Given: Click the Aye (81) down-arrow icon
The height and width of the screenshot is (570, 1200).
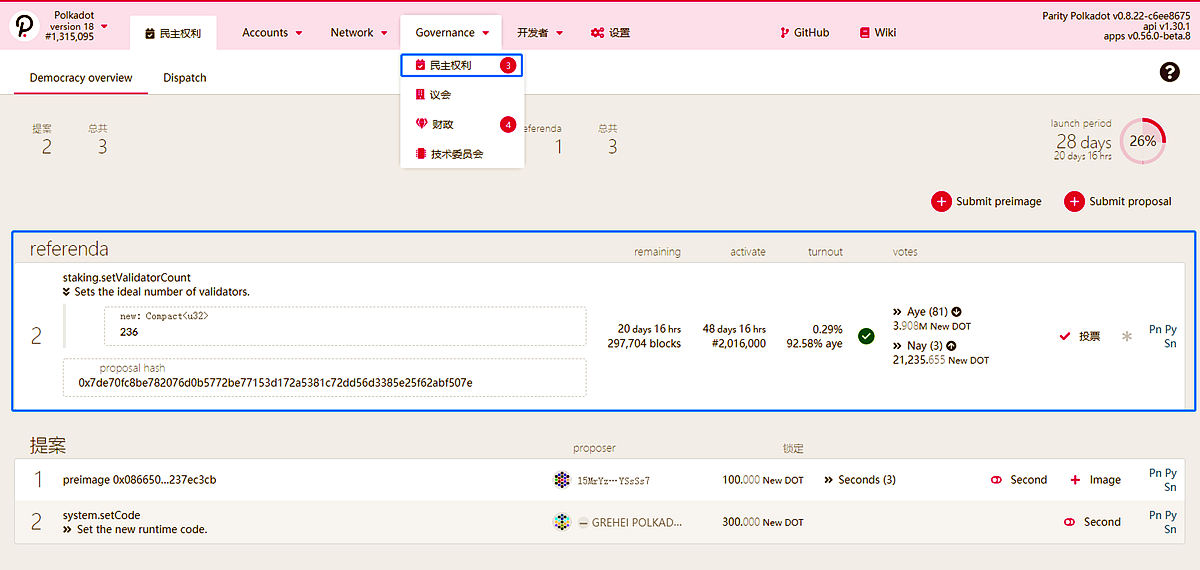Looking at the screenshot, I should click(957, 312).
